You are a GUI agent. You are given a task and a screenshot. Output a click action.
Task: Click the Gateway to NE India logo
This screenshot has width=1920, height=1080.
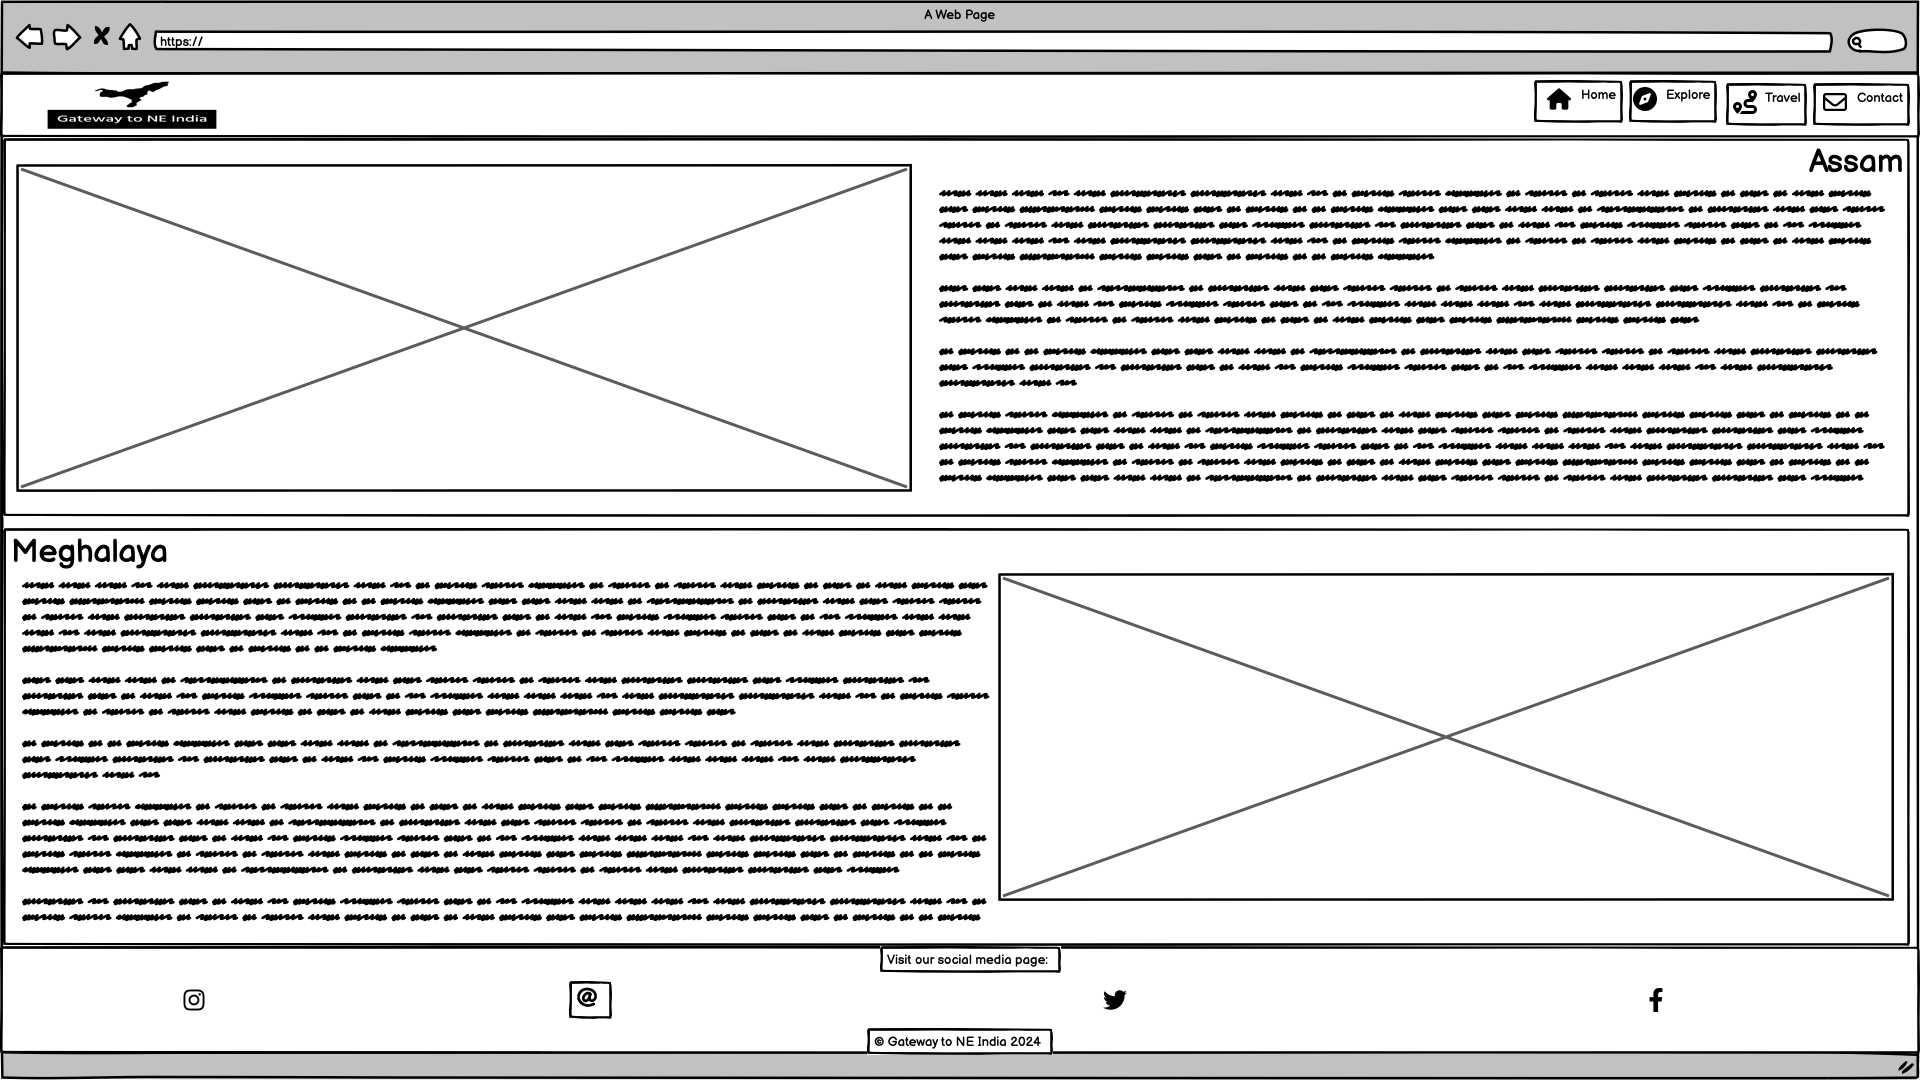click(x=132, y=103)
